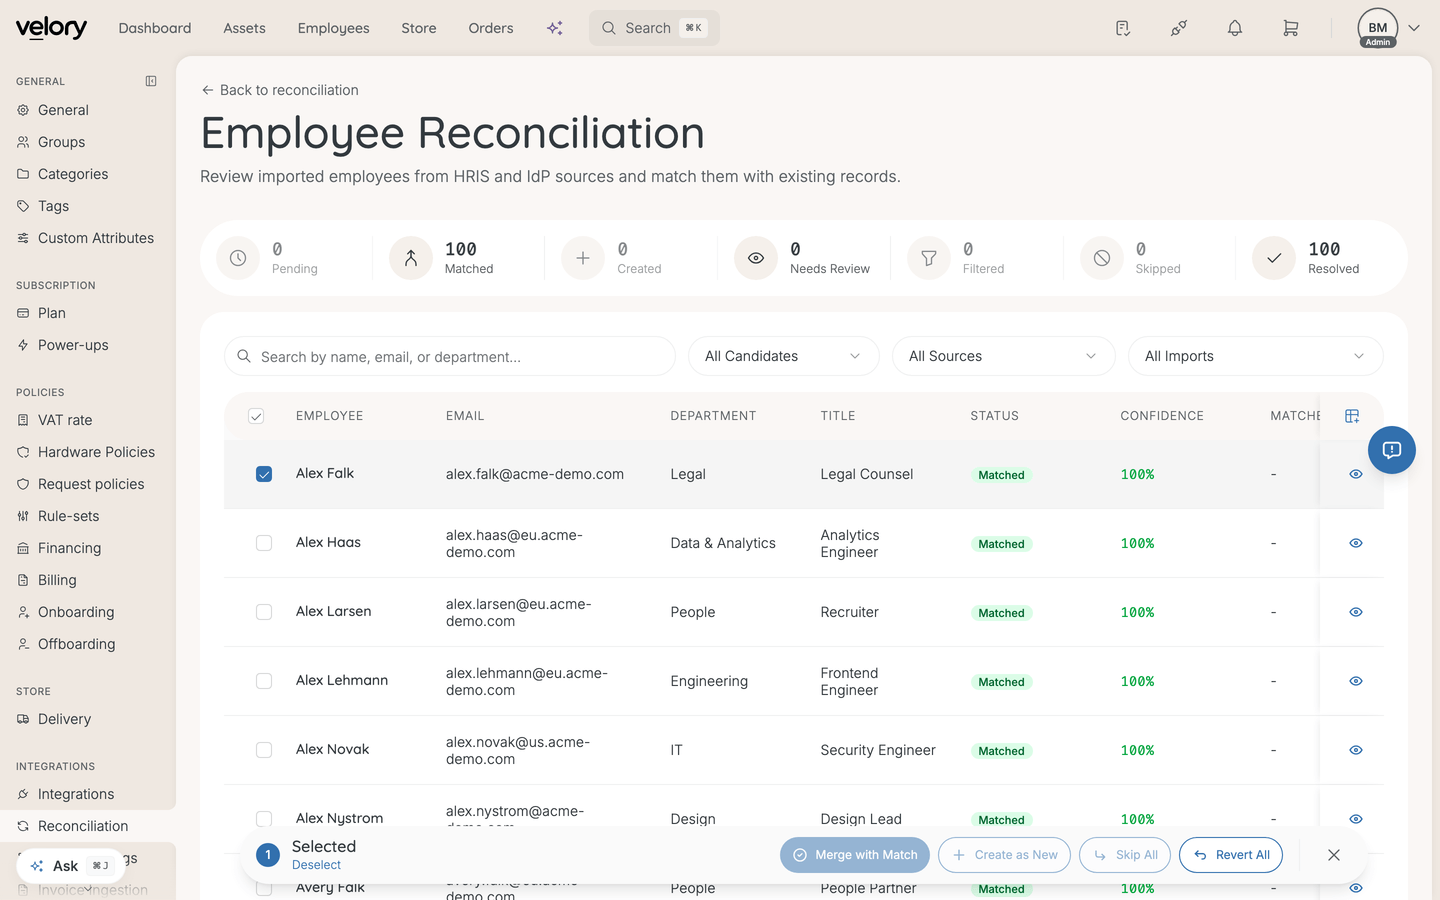This screenshot has width=1440, height=900.
Task: Open the shopping cart
Action: coord(1291,28)
